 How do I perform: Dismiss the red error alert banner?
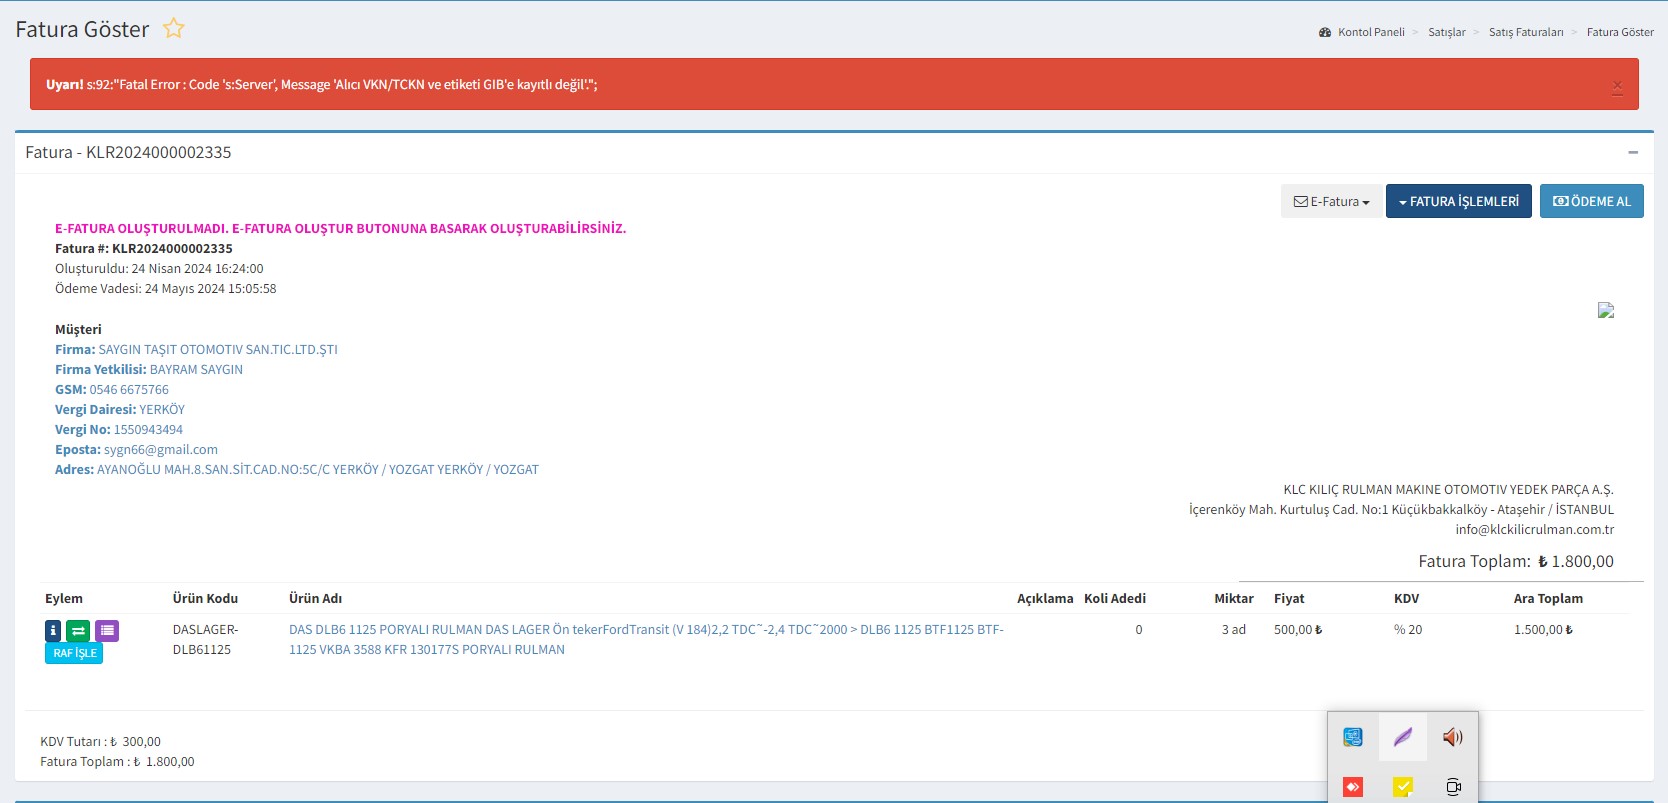[x=1617, y=87]
